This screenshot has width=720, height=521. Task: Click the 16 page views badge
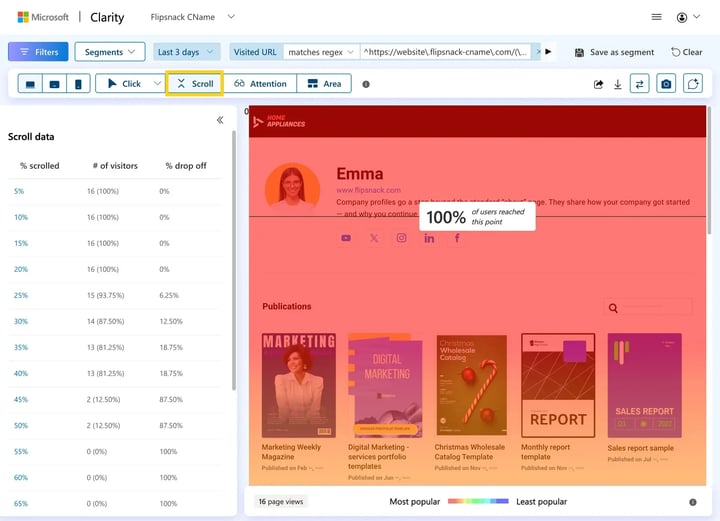(281, 502)
